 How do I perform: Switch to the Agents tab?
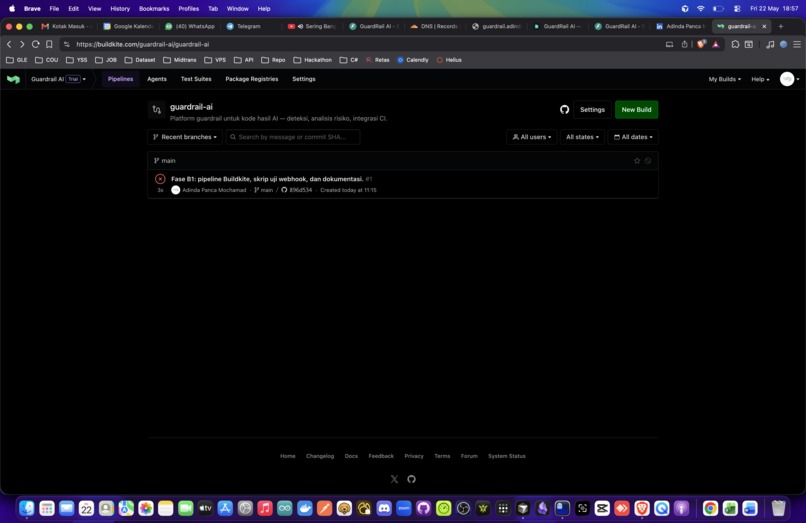point(157,79)
